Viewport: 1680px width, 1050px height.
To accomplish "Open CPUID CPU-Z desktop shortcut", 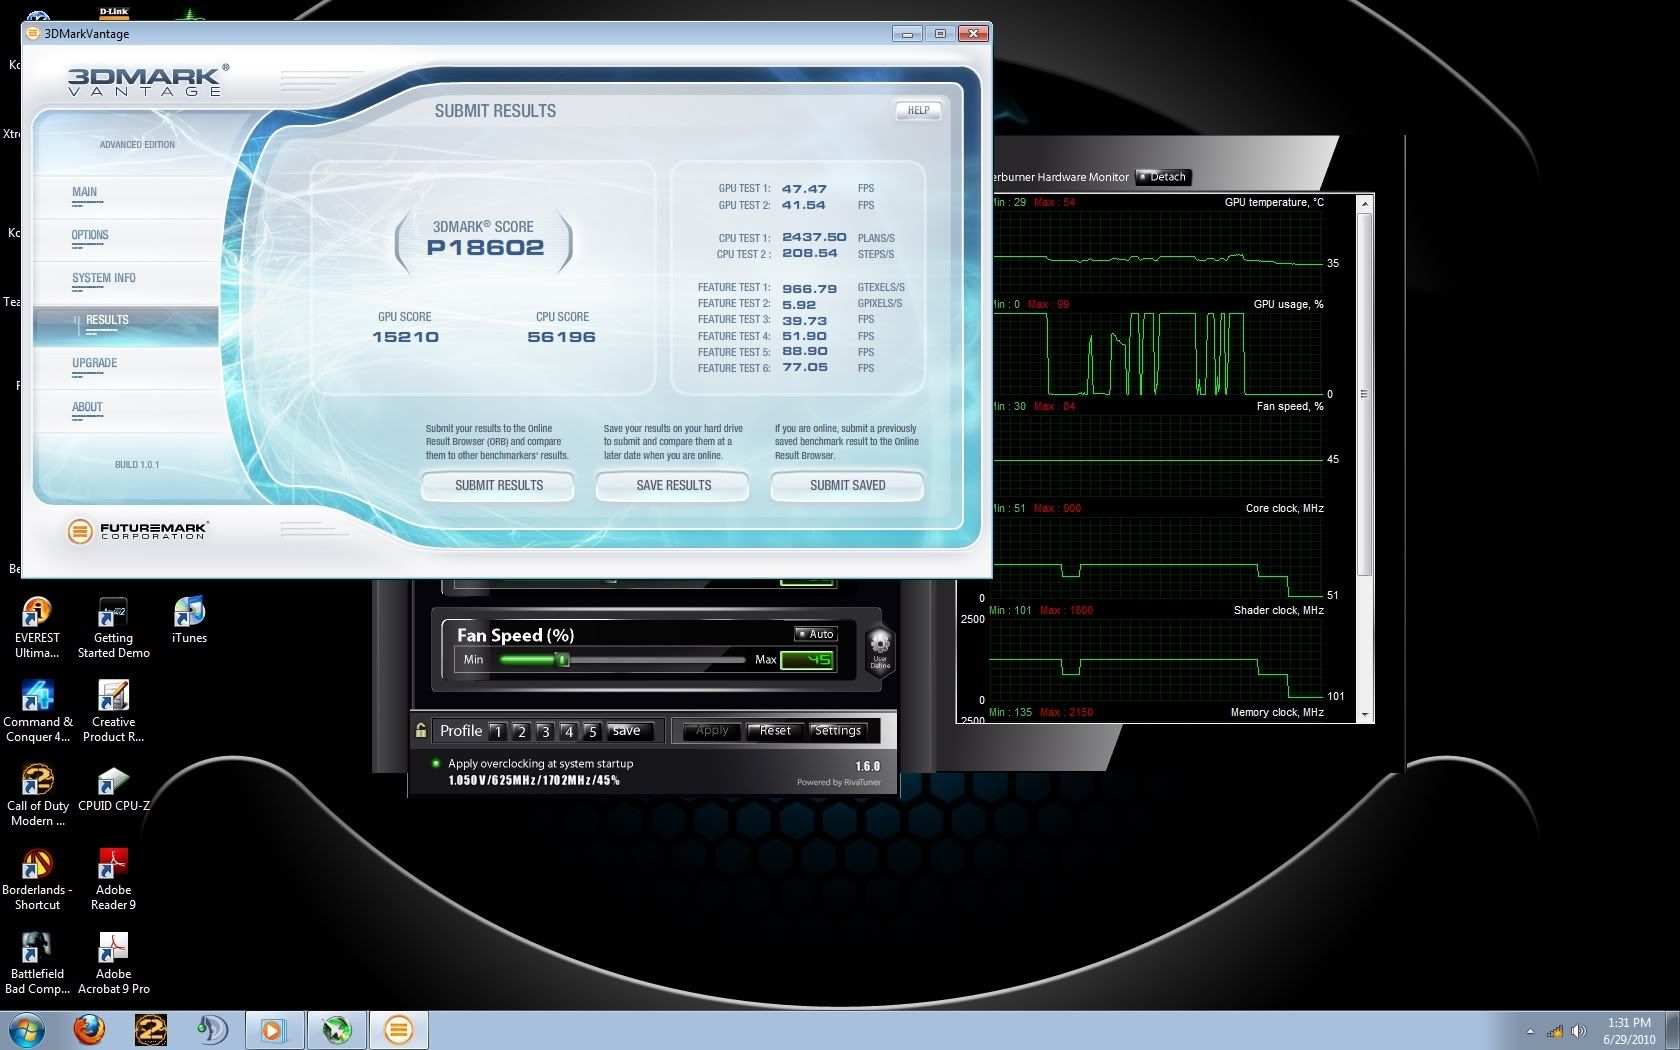I will click(113, 788).
